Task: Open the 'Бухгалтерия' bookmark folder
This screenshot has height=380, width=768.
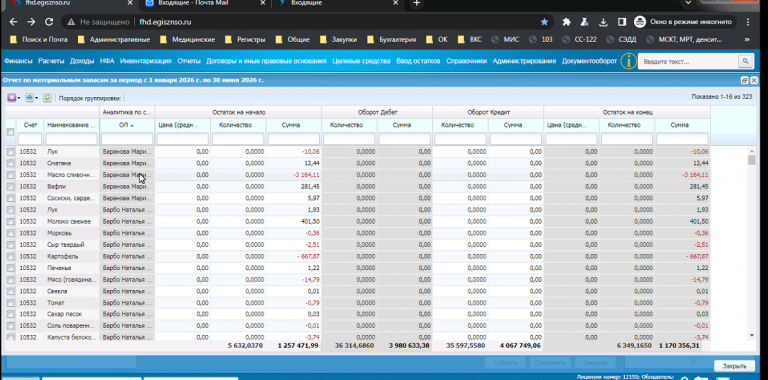Action: pyautogui.click(x=392, y=40)
